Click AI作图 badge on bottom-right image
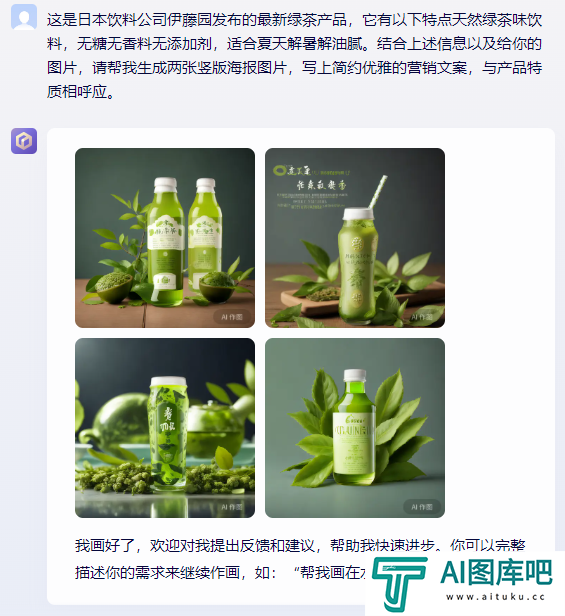Viewport: 565px width, 616px height. point(422,507)
